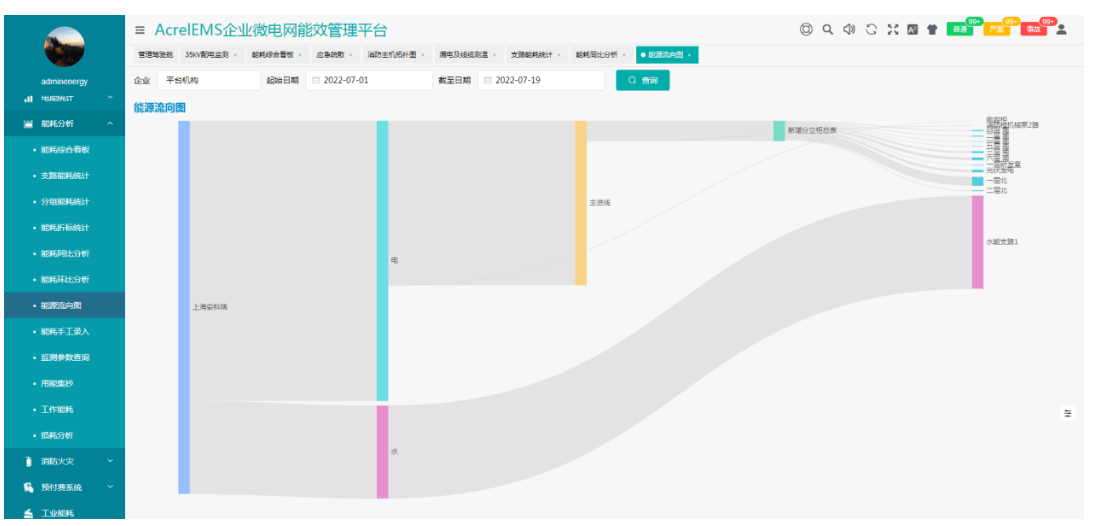Toggle the hamburger sidebar menu icon
1093x526 pixels.
coord(140,30)
